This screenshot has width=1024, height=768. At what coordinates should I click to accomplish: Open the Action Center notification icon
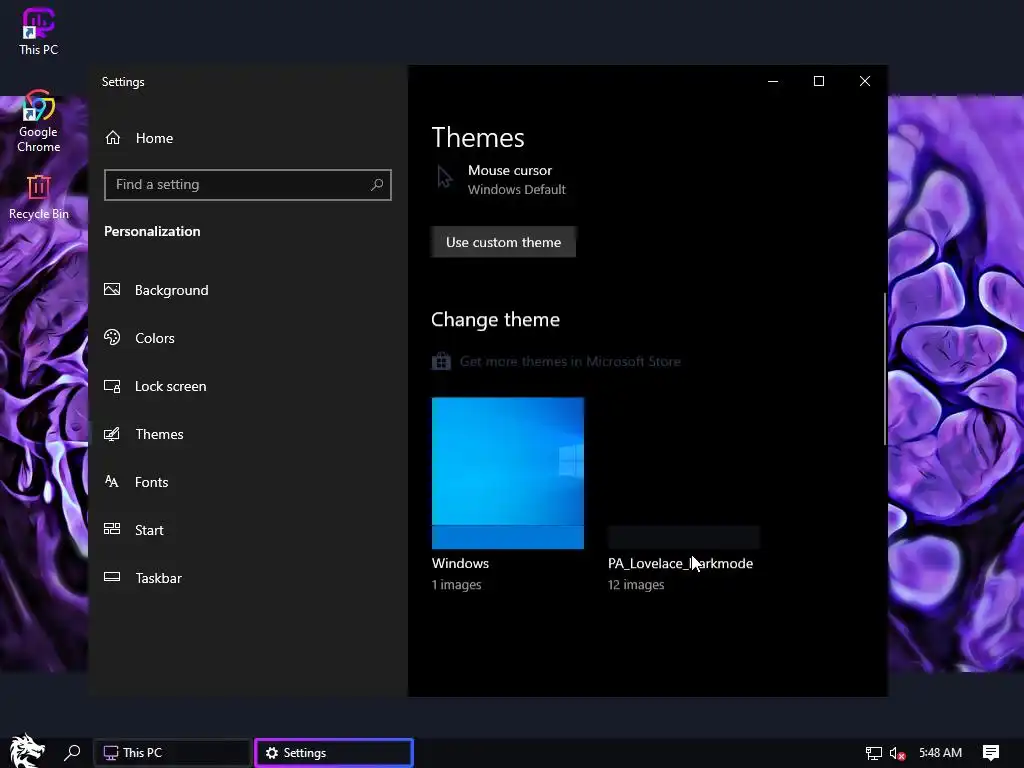tap(991, 753)
